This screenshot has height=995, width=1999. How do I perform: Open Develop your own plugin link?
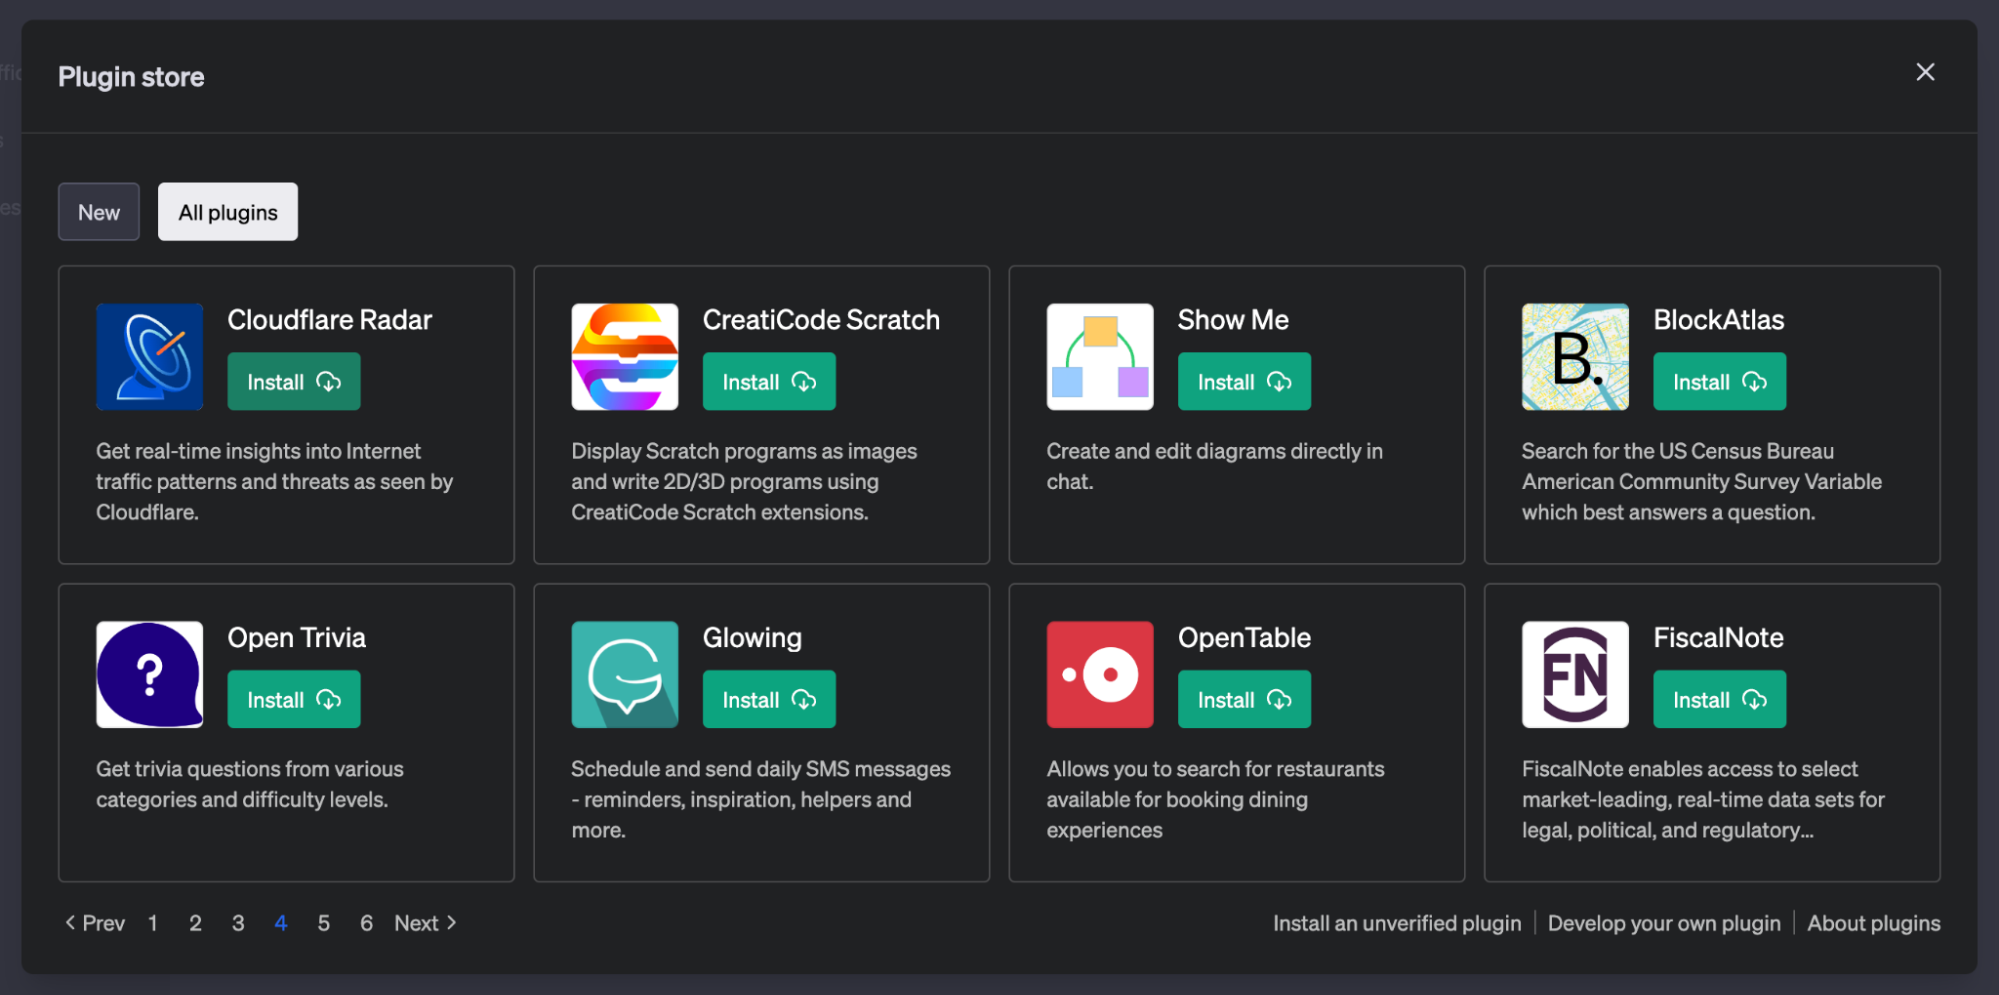[x=1664, y=923]
